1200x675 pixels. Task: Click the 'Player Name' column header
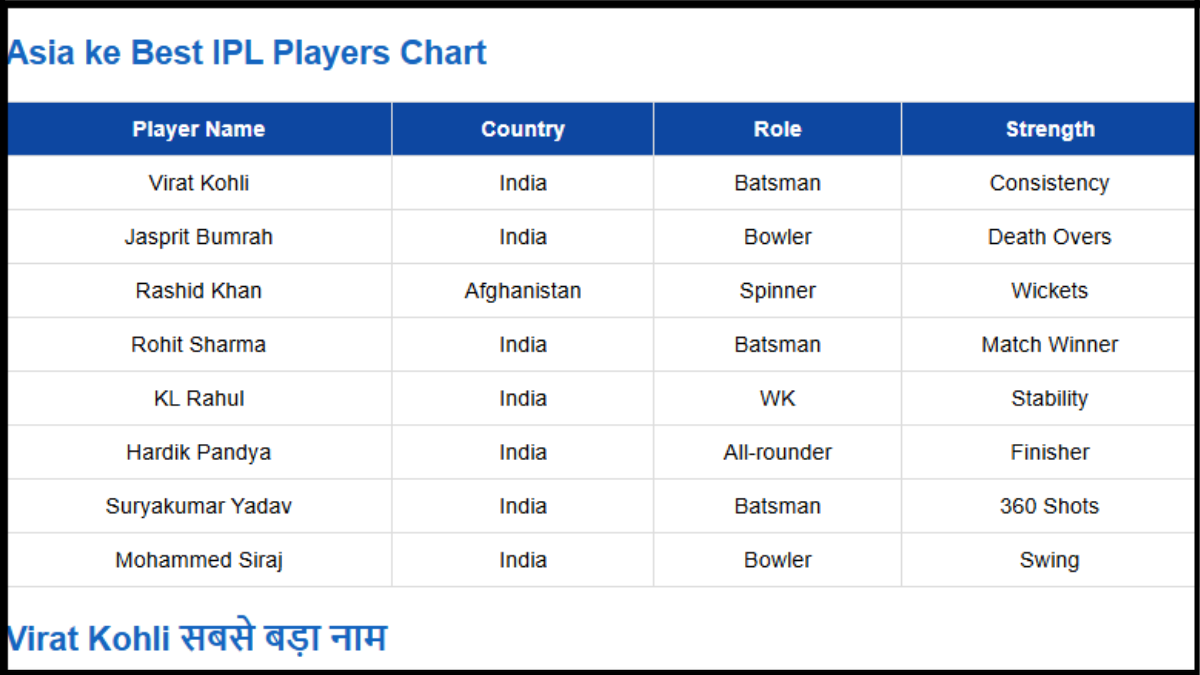click(x=198, y=129)
